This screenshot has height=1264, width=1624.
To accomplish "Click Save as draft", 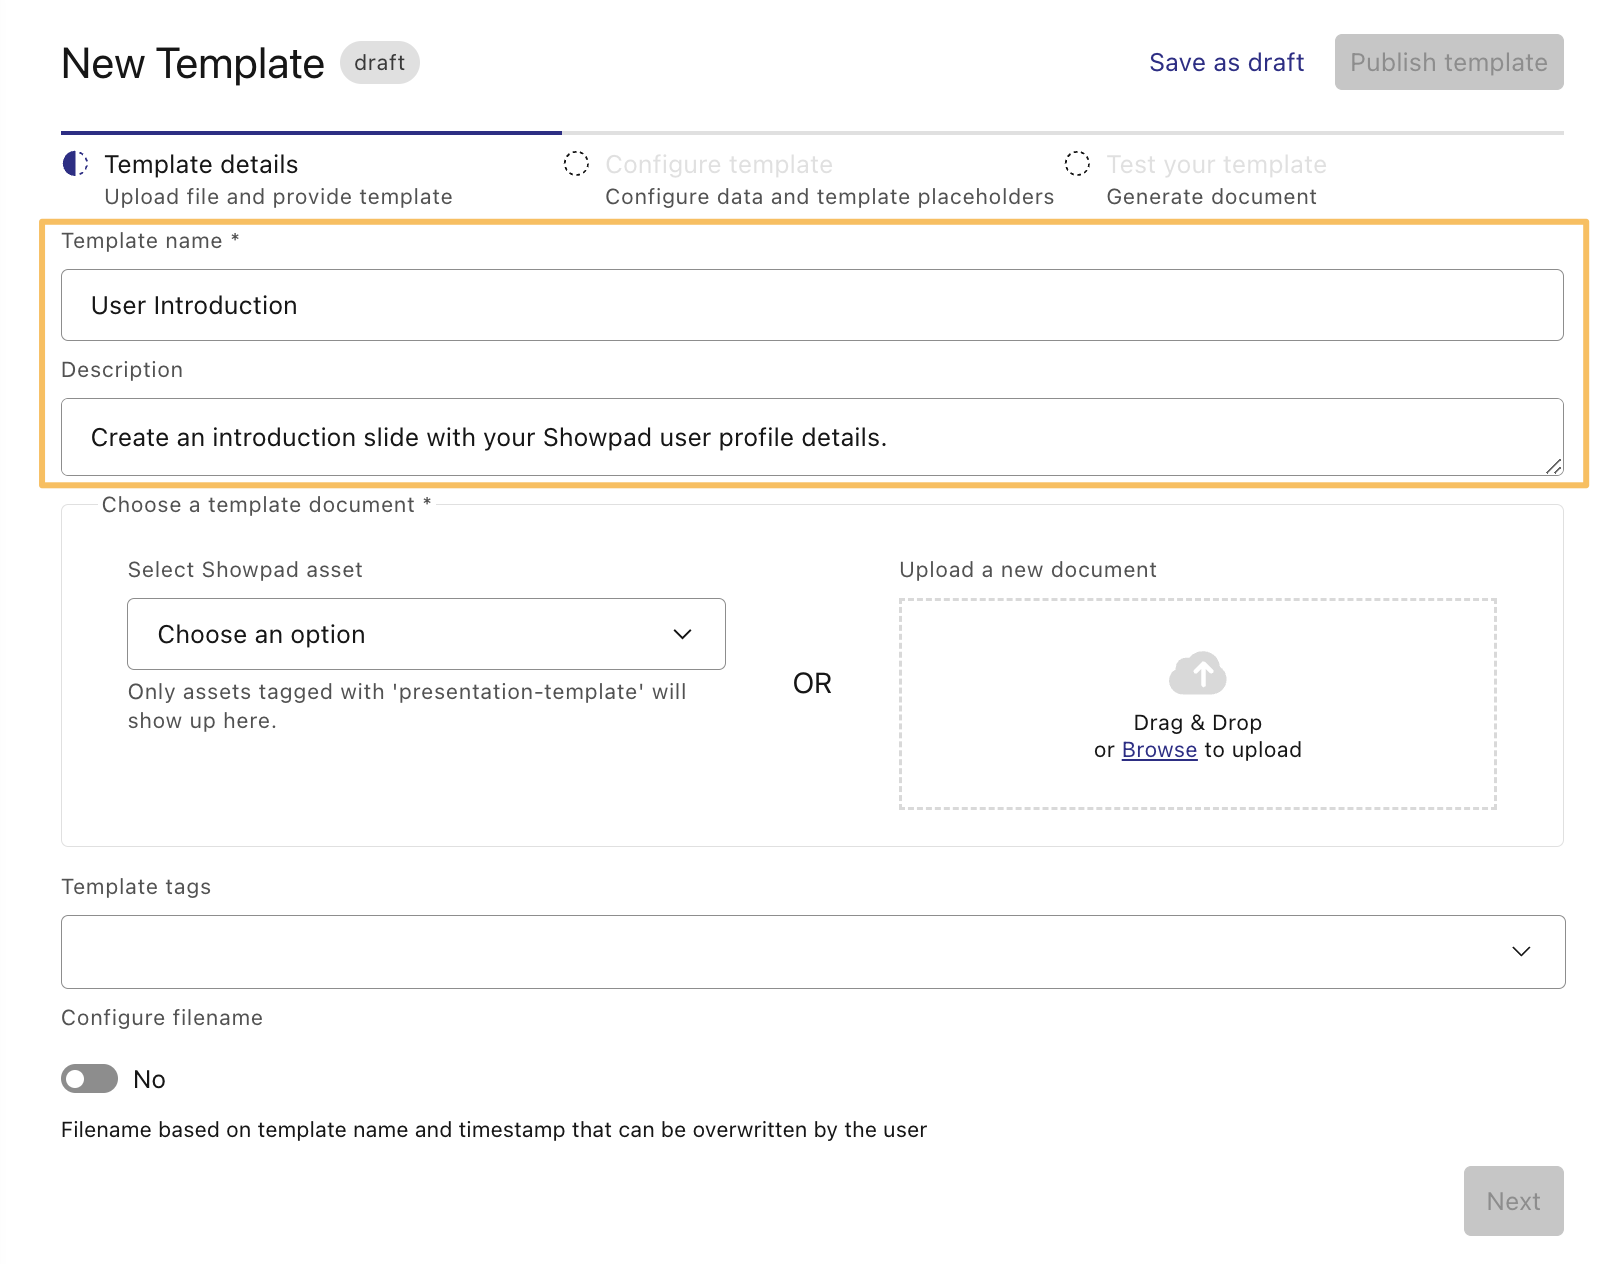I will 1226,62.
